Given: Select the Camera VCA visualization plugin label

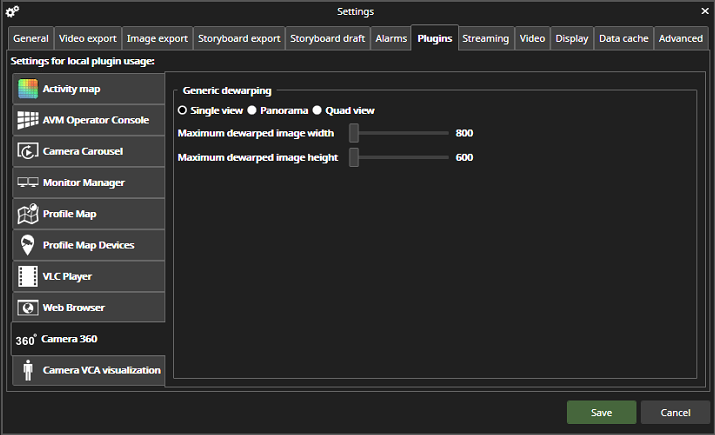Looking at the screenshot, I should click(x=102, y=370).
